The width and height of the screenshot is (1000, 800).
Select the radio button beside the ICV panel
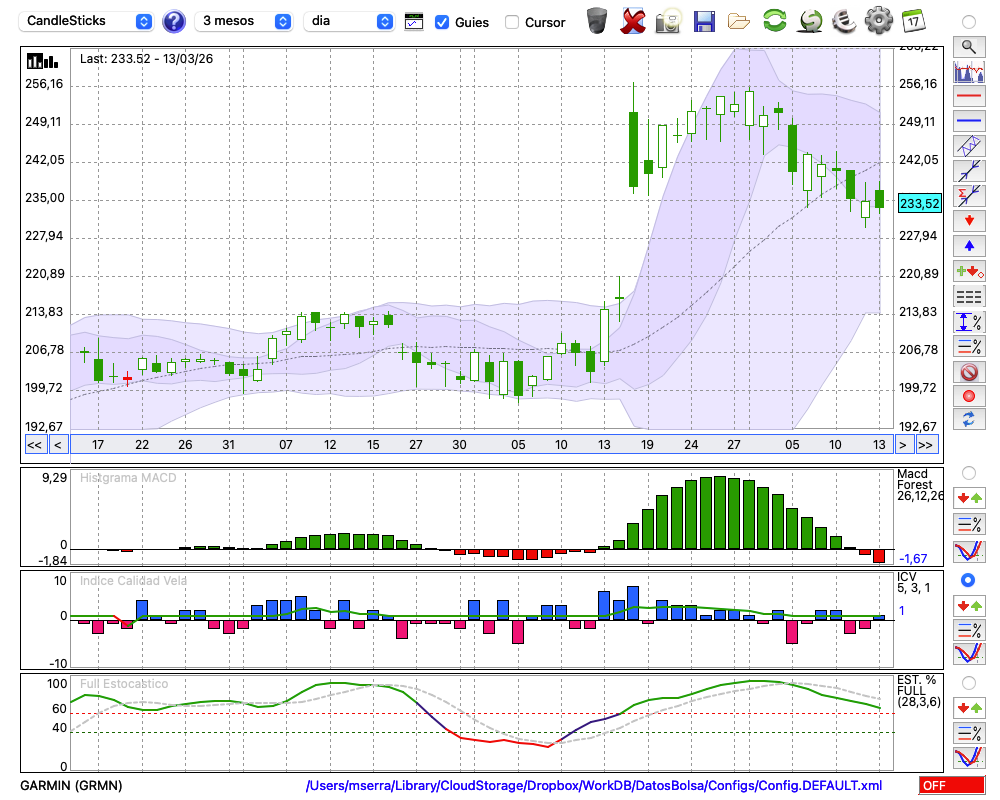968,580
